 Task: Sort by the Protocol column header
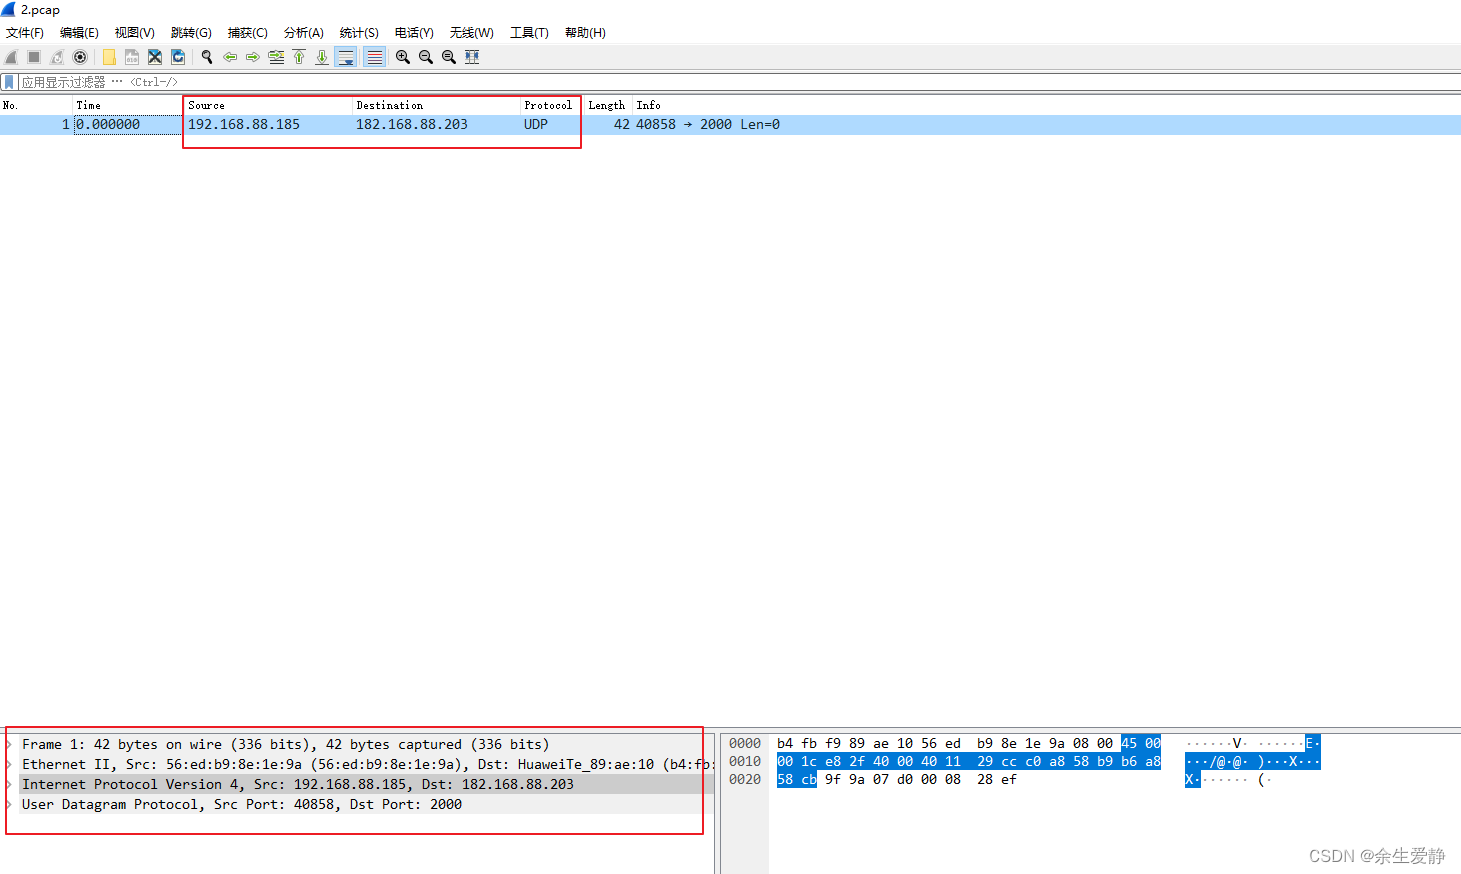pyautogui.click(x=551, y=105)
